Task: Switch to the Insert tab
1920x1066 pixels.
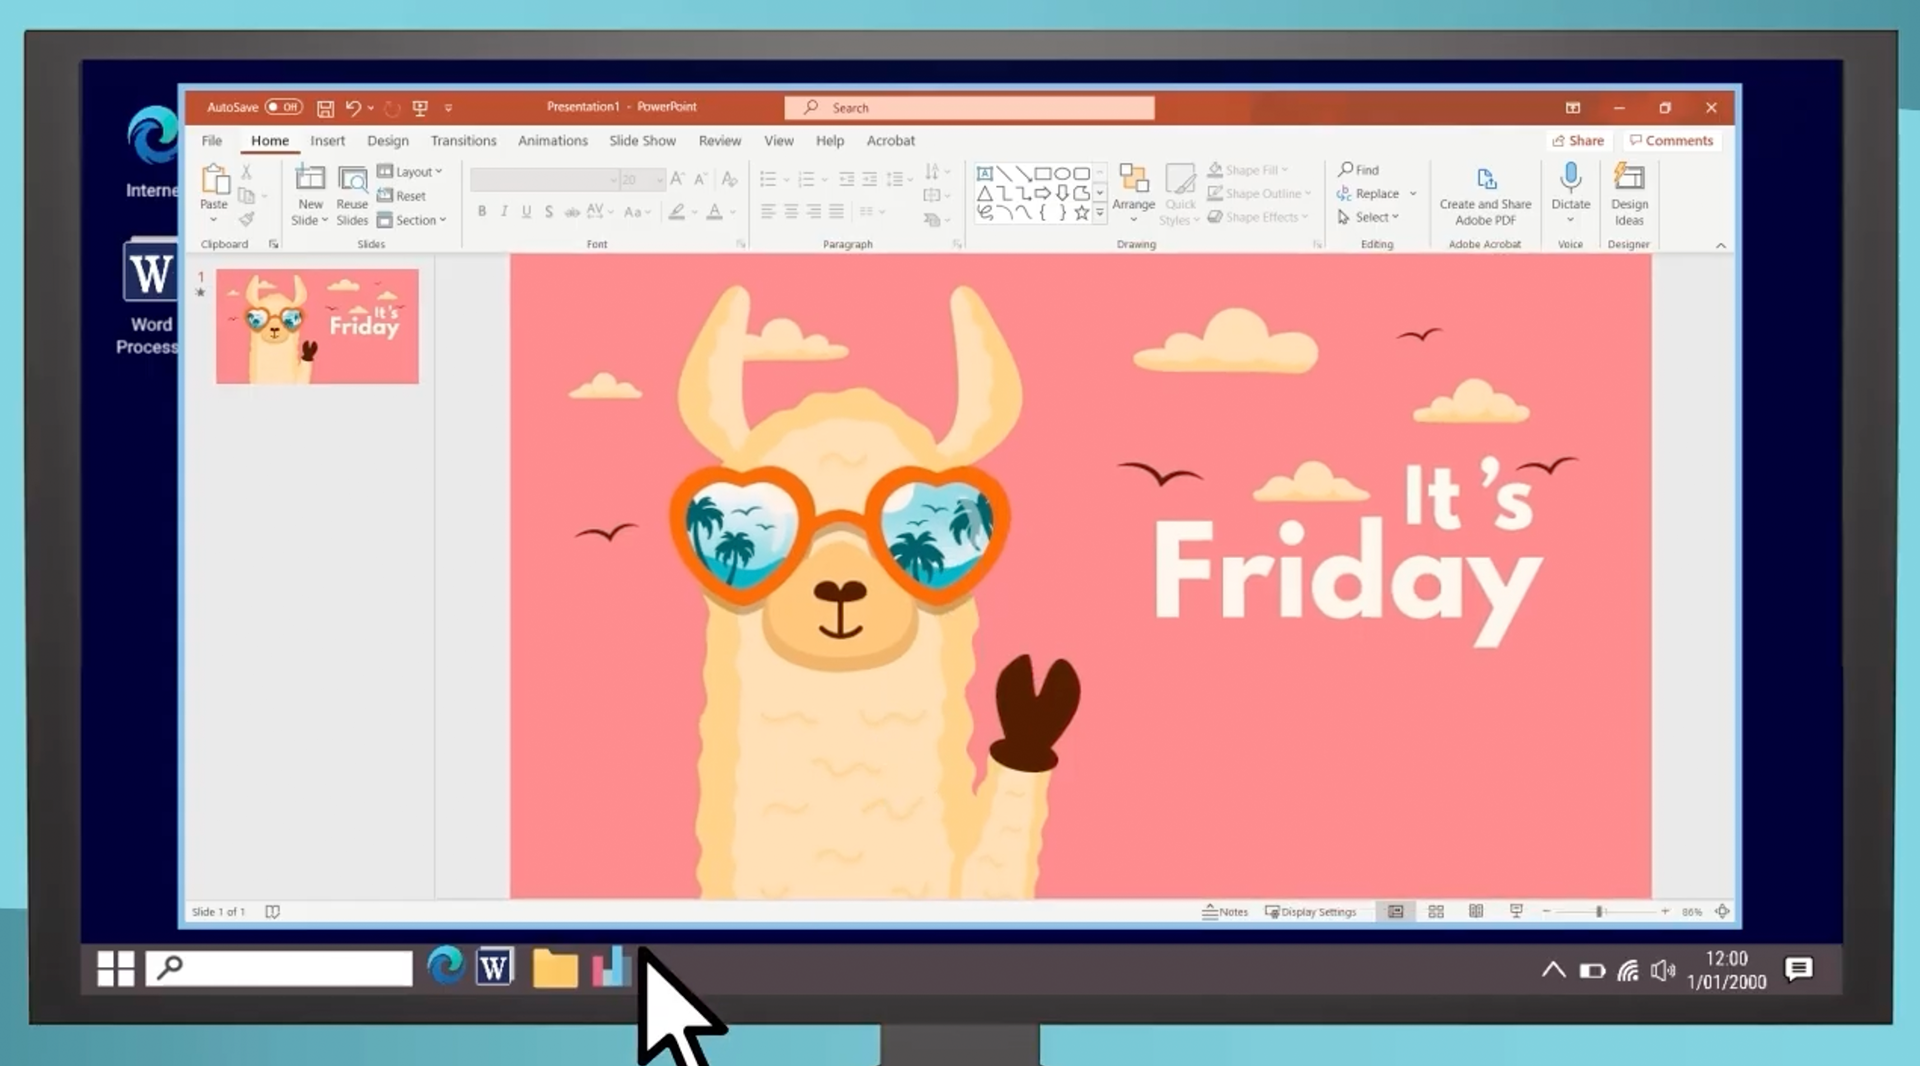Action: point(327,141)
